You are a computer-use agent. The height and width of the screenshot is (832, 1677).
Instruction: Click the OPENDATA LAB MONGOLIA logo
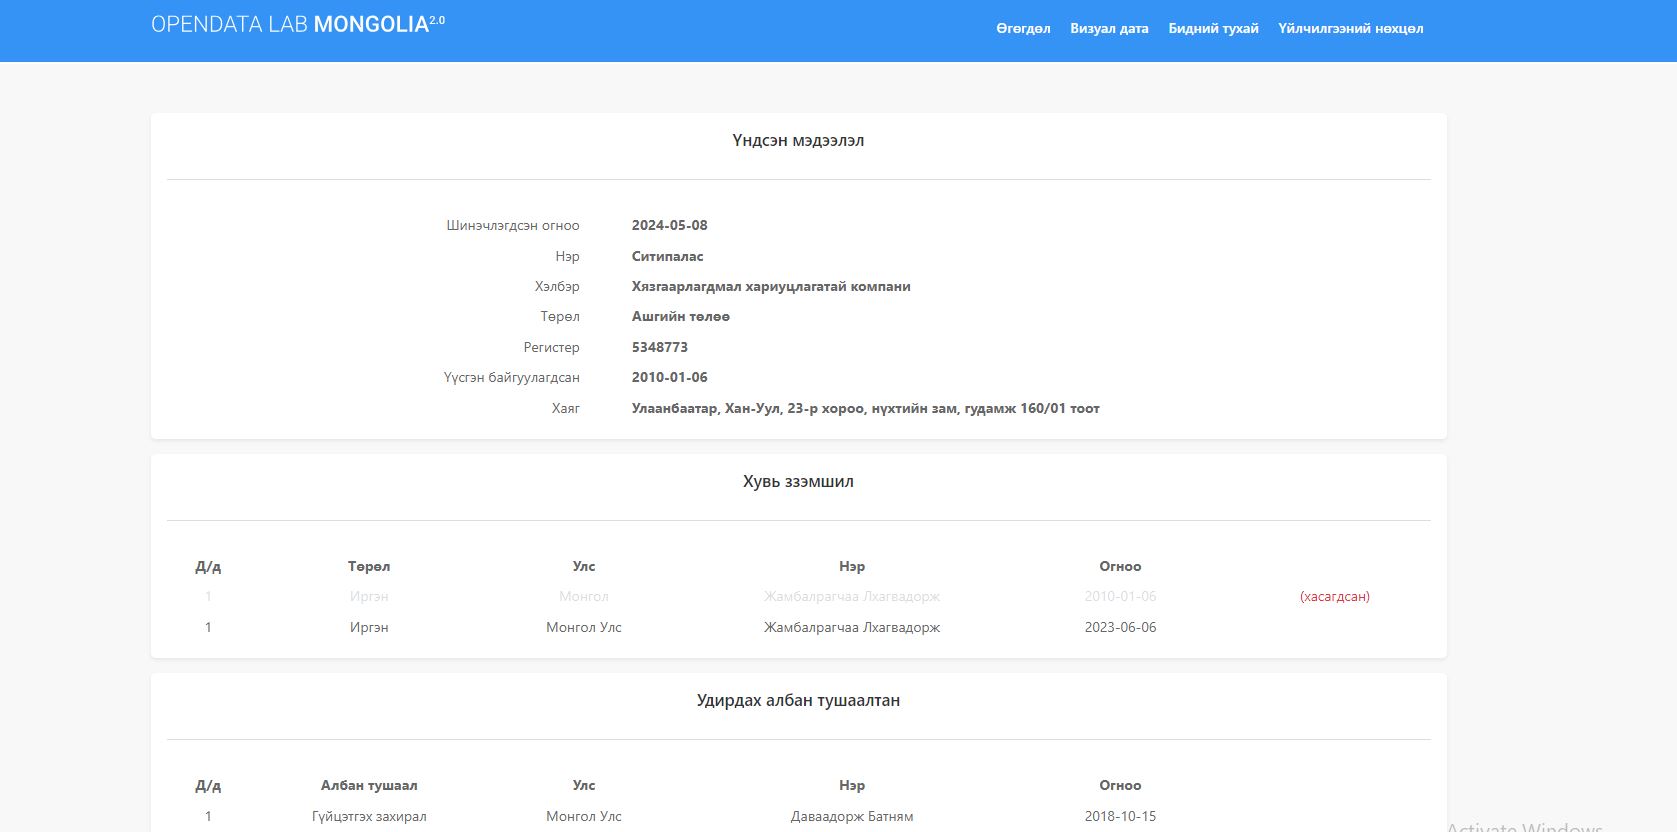click(297, 25)
